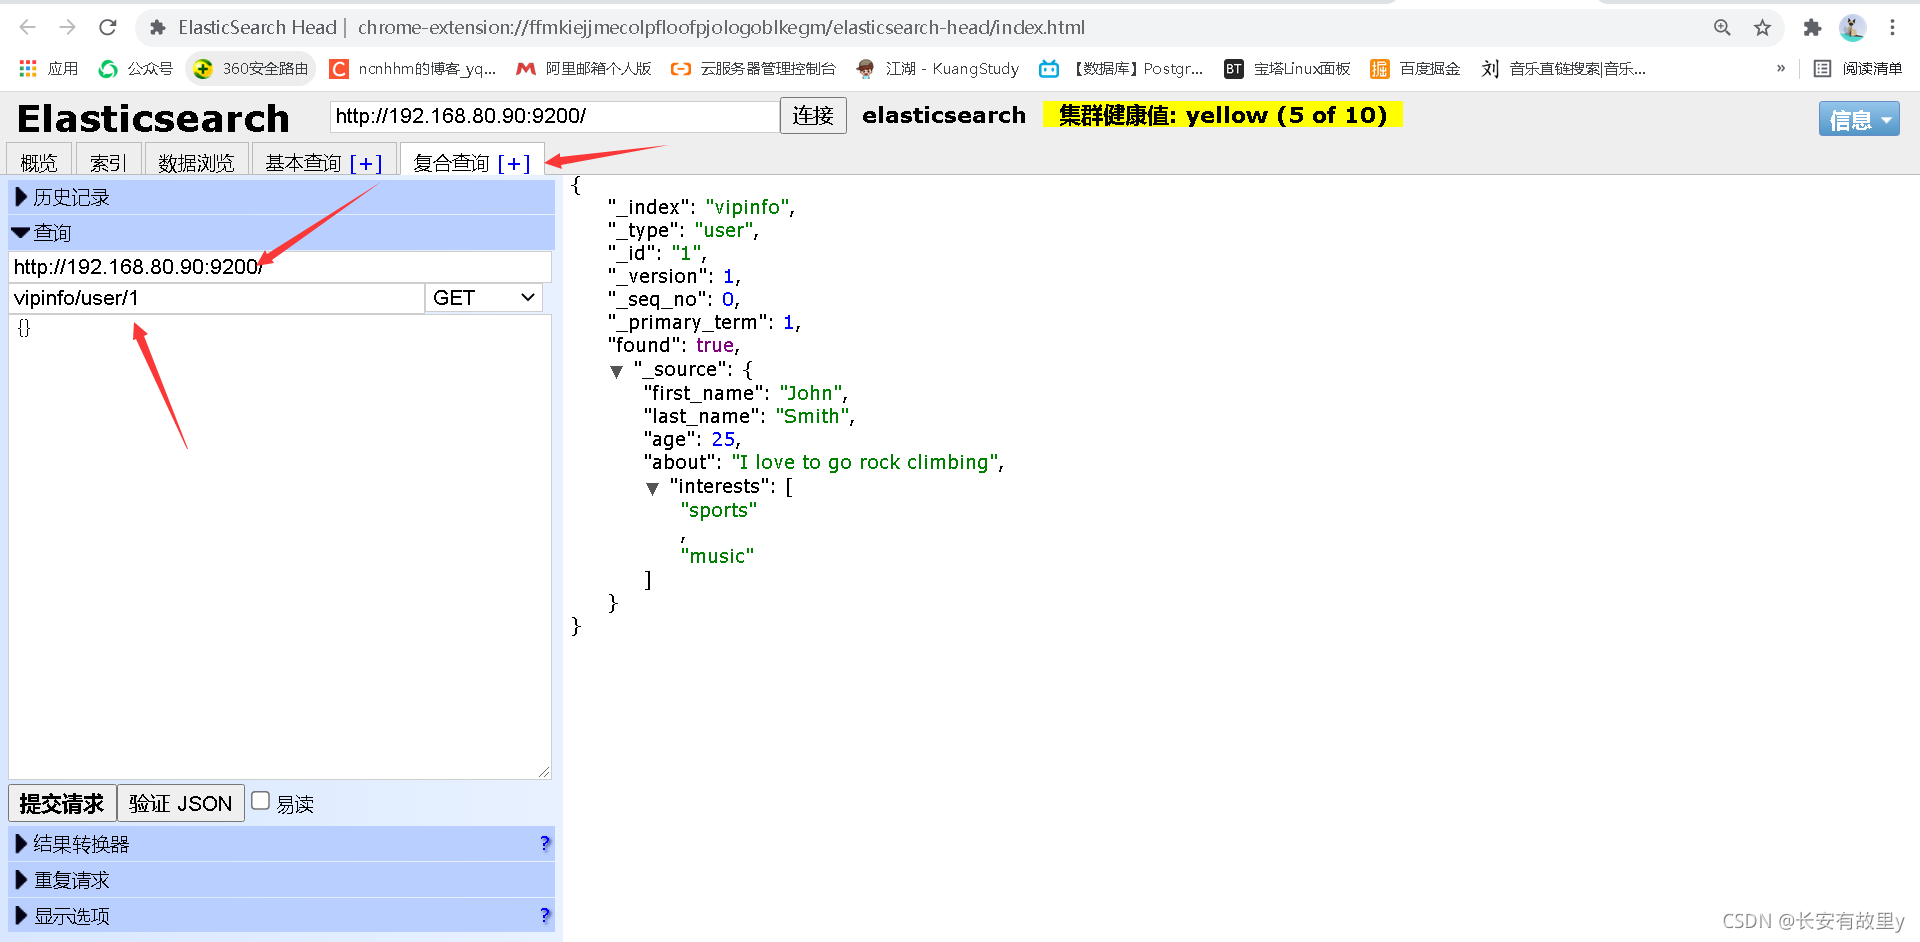Select the "John" first_name value

pyautogui.click(x=811, y=393)
